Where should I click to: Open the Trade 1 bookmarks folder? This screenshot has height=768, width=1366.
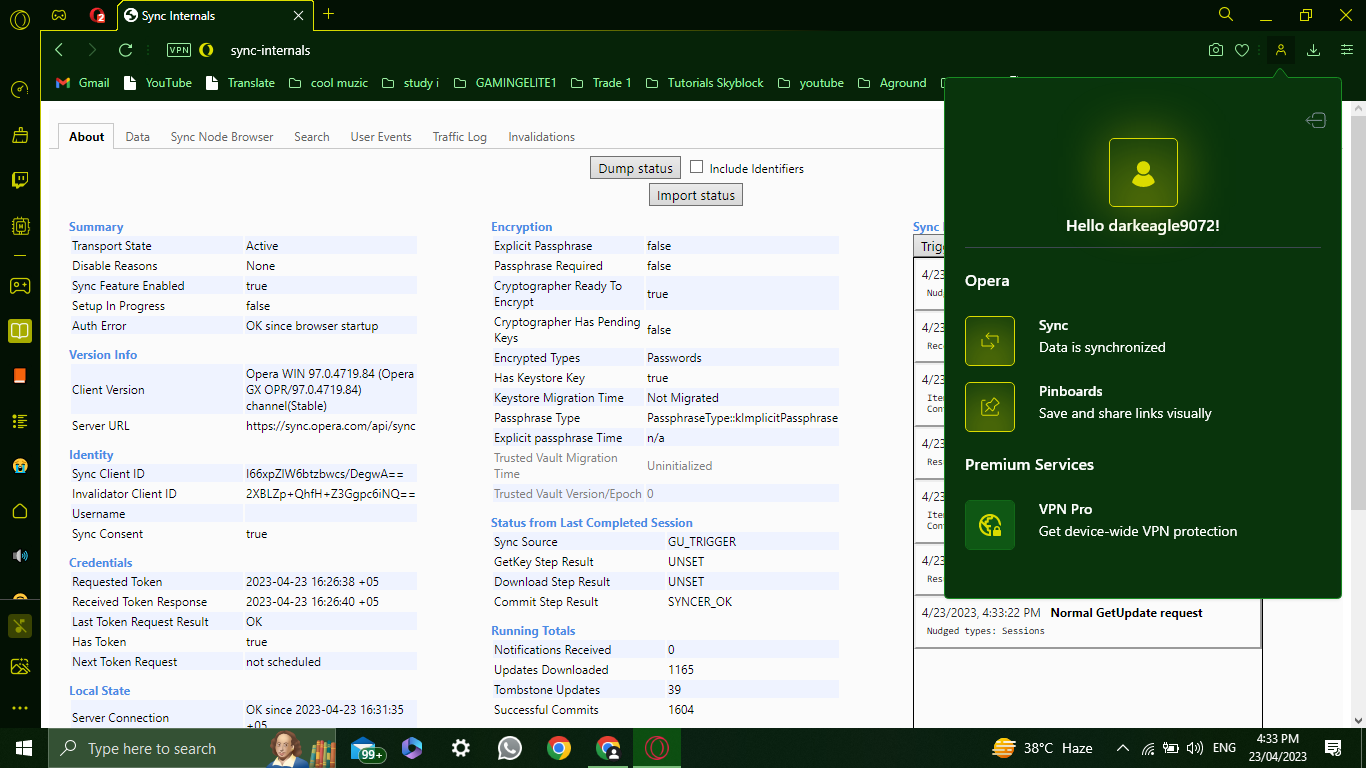pyautogui.click(x=601, y=83)
